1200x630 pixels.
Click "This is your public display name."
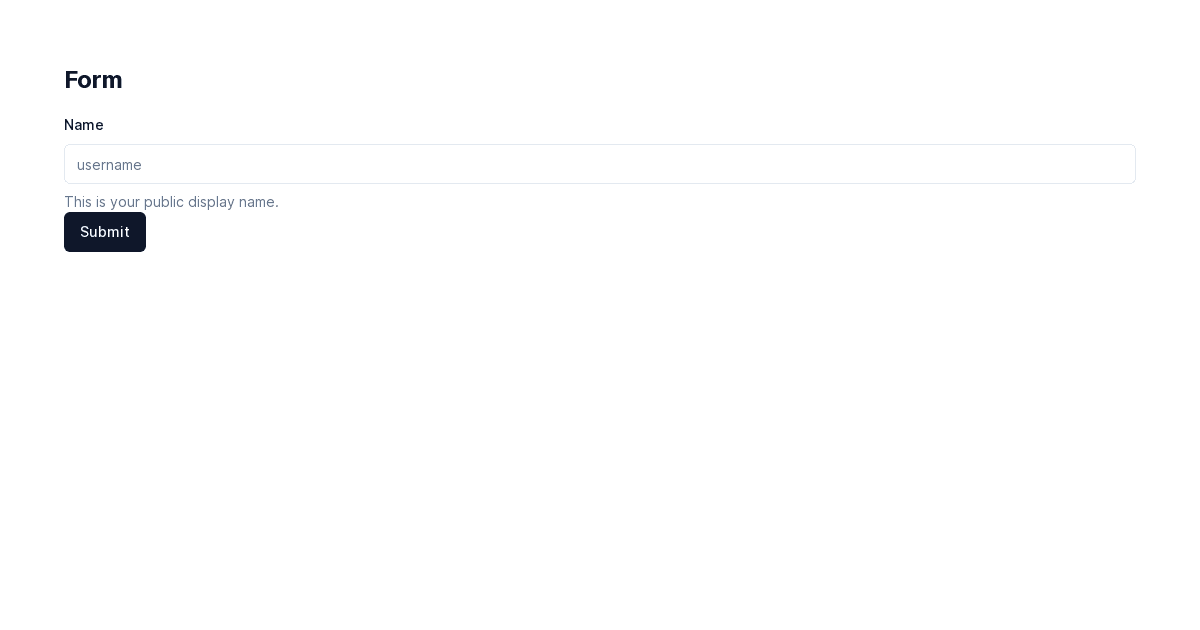click(171, 202)
